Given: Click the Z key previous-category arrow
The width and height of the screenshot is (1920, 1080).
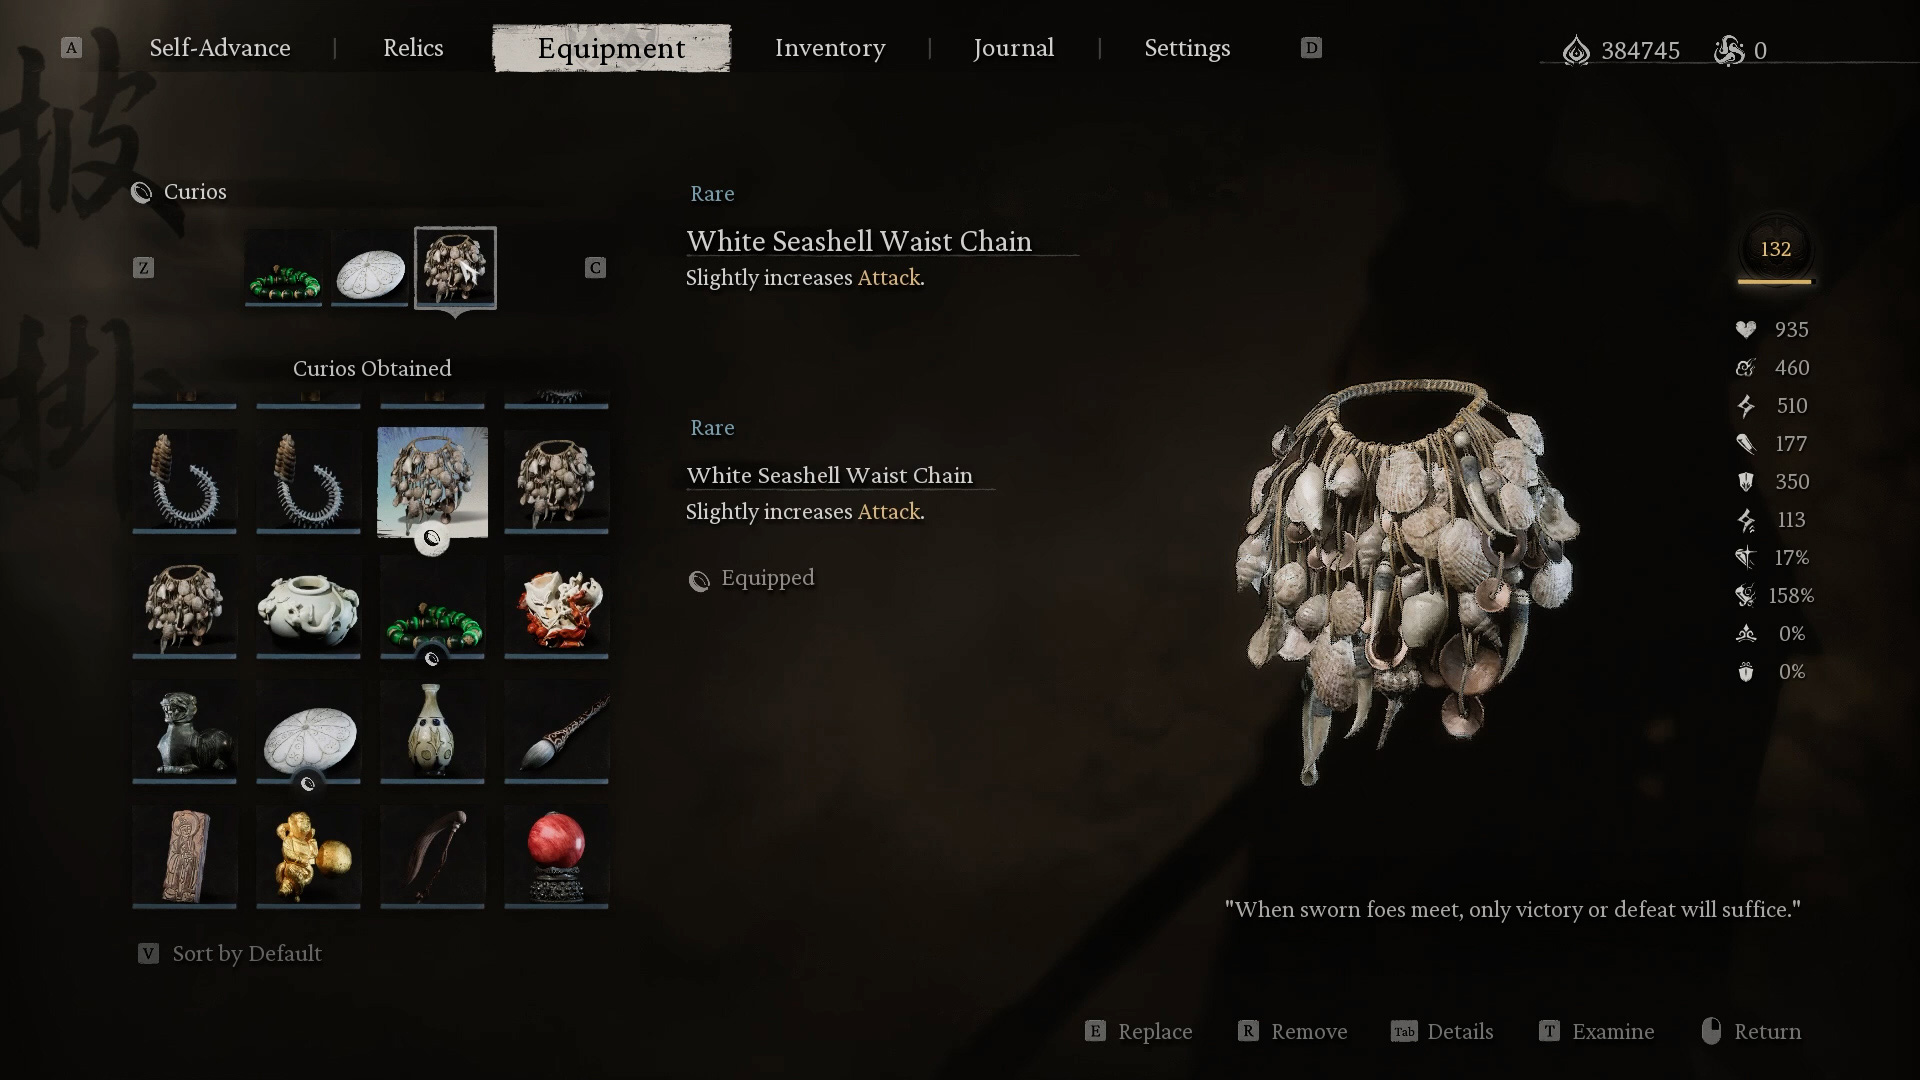Looking at the screenshot, I should tap(143, 268).
